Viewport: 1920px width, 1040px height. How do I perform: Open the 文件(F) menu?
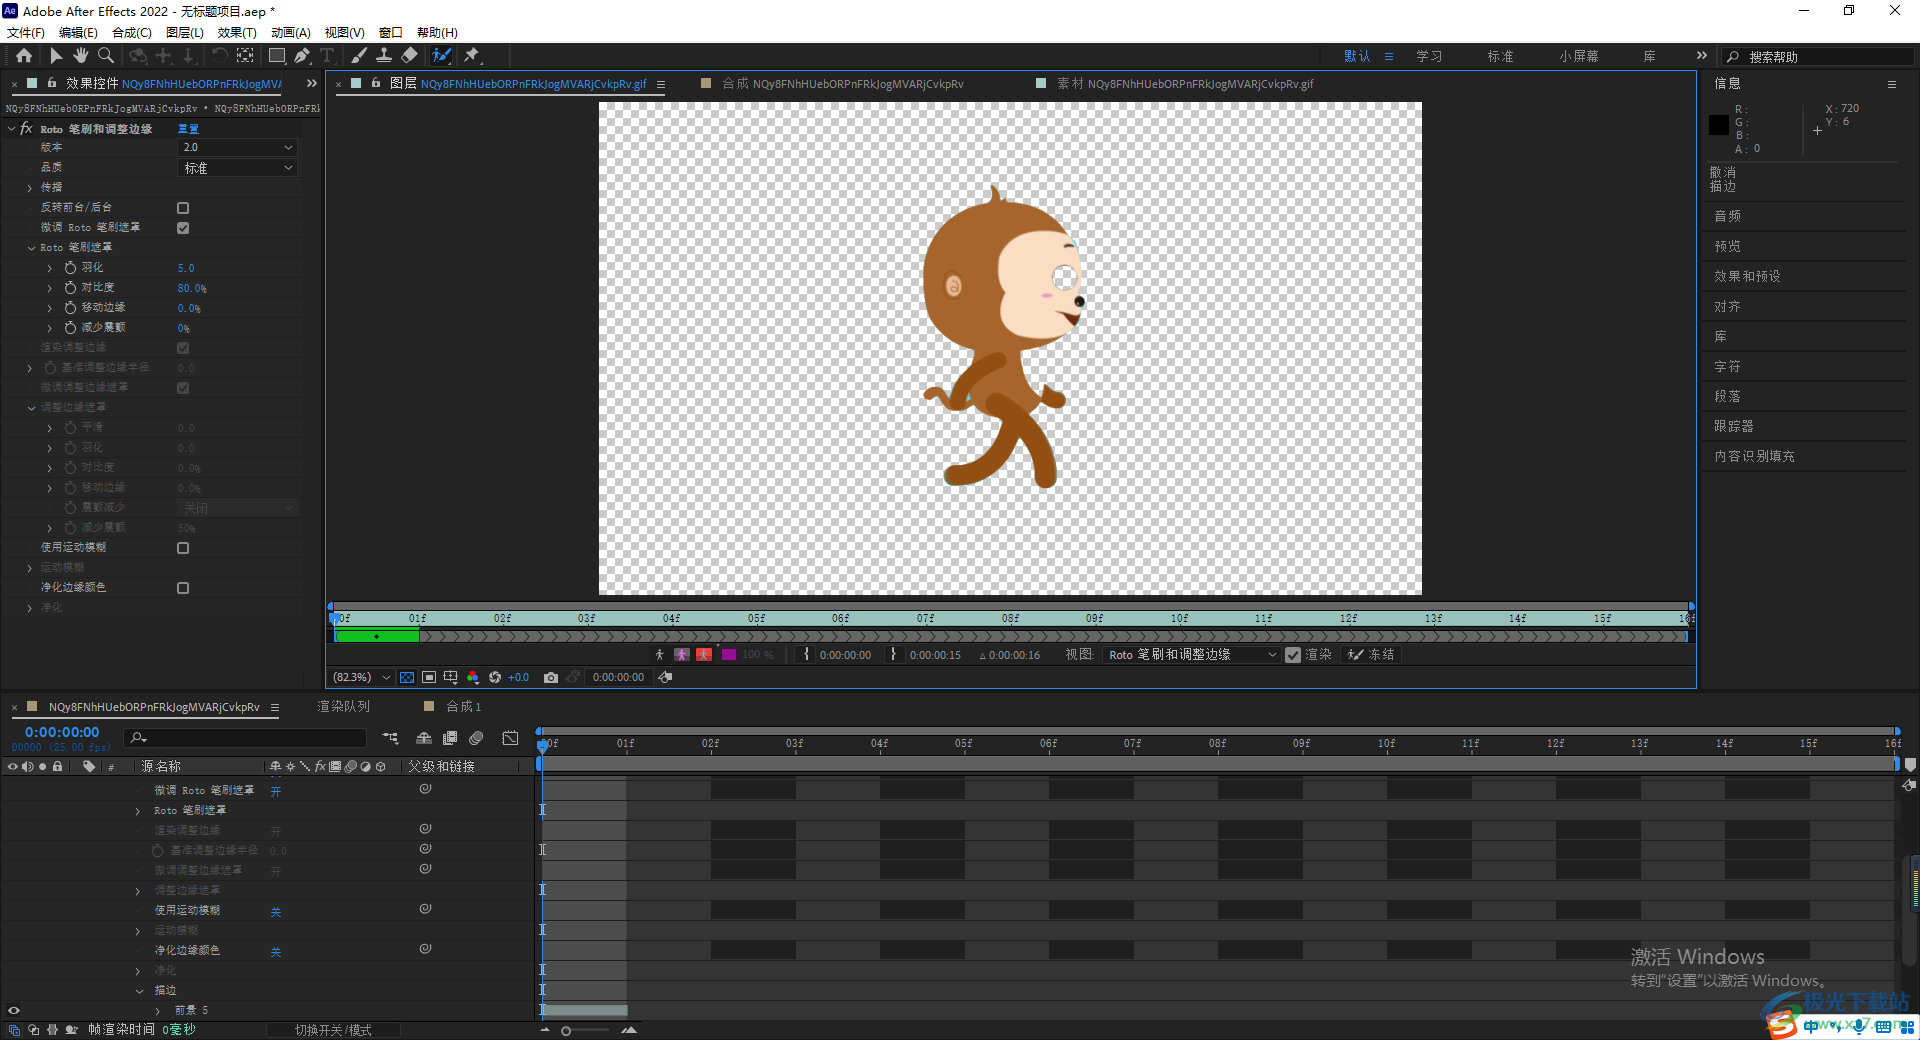[26, 33]
